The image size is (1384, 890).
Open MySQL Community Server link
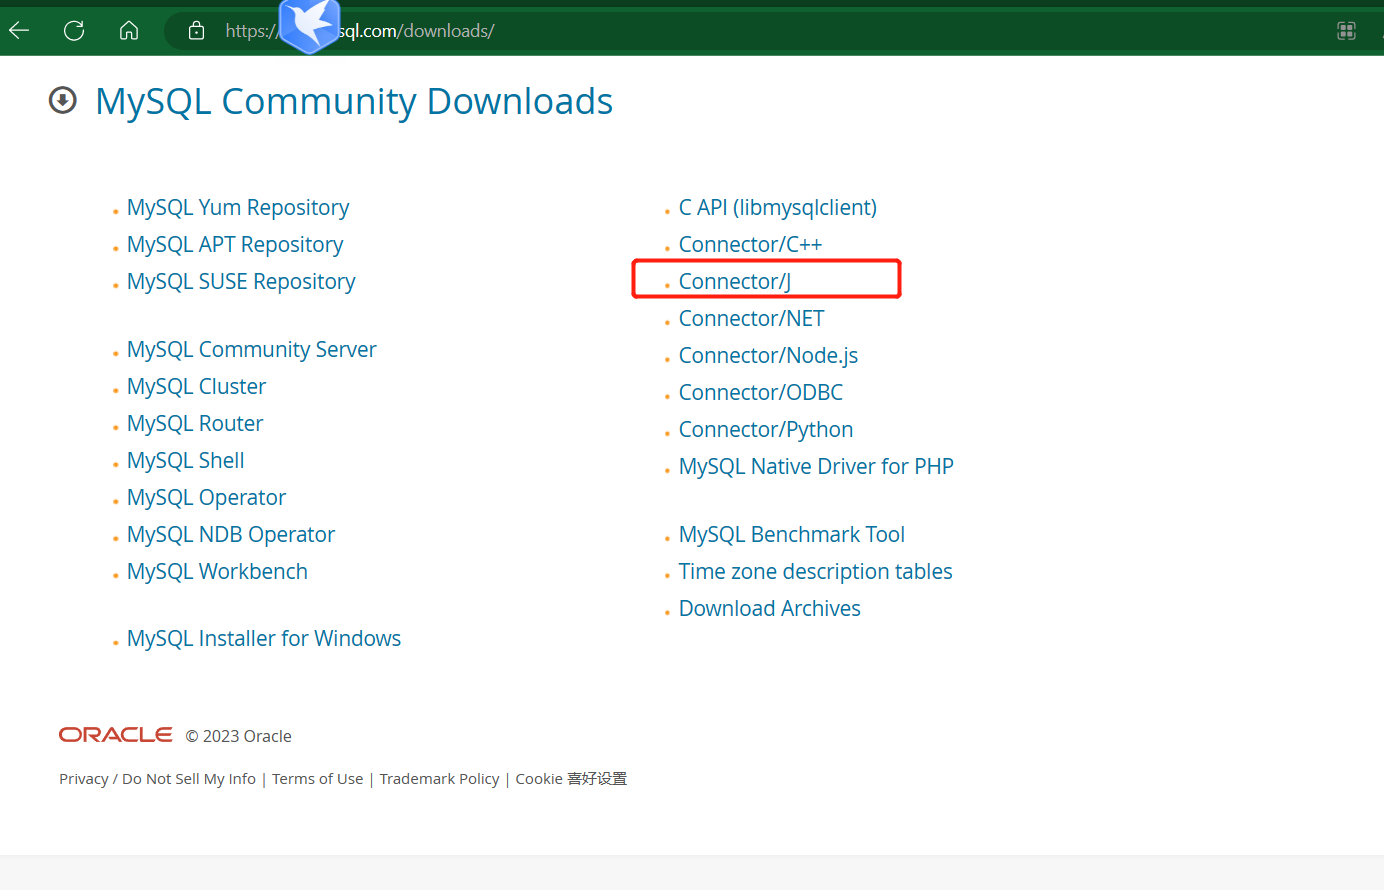pyautogui.click(x=252, y=350)
